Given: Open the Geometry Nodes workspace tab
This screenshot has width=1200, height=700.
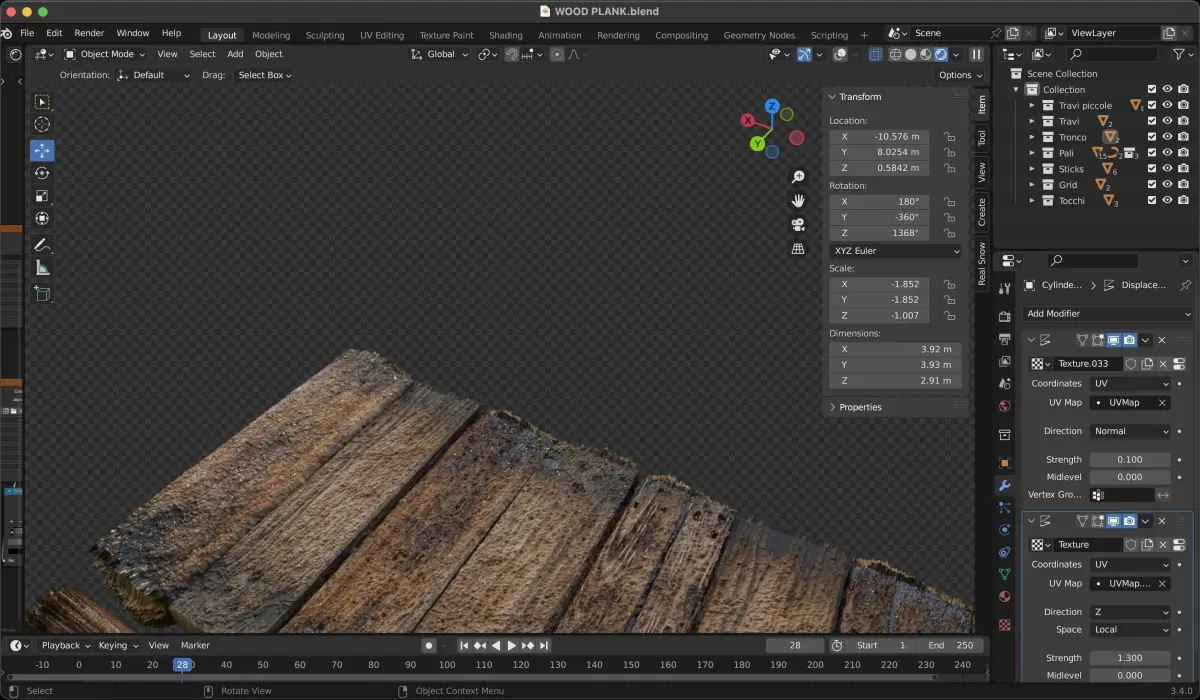Looking at the screenshot, I should point(758,35).
